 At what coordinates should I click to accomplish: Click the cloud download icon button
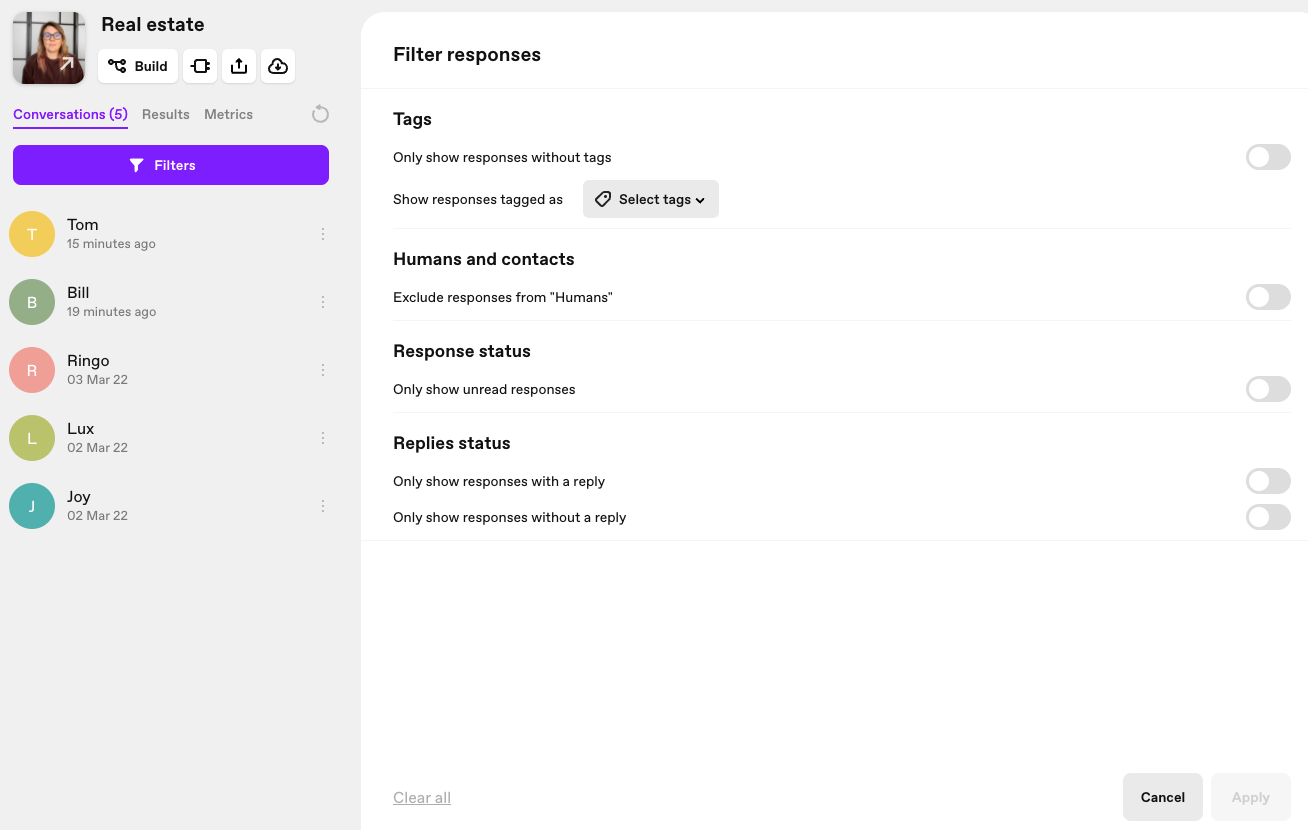pos(278,66)
